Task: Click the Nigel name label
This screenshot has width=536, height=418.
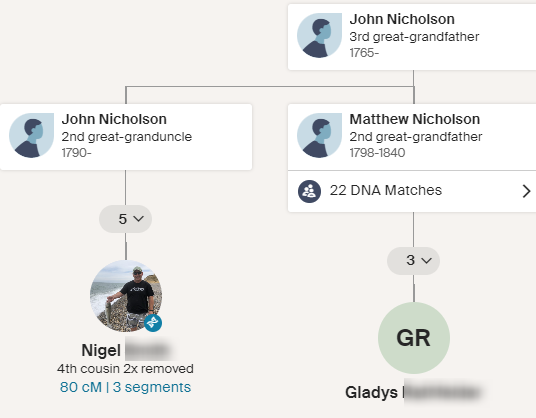Action: coord(101,350)
